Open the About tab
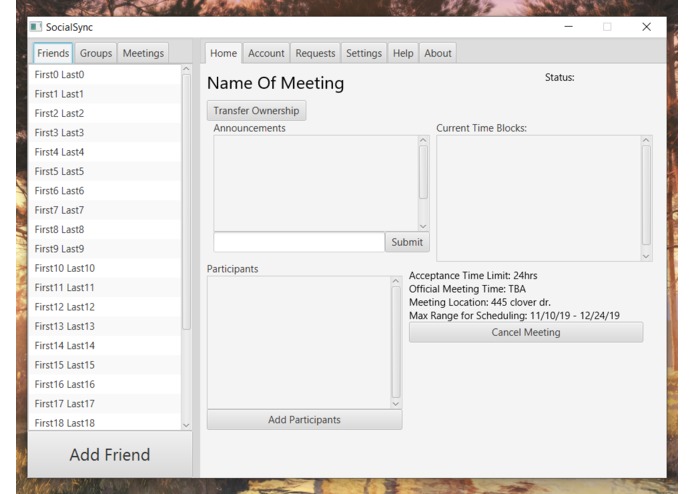 point(438,53)
